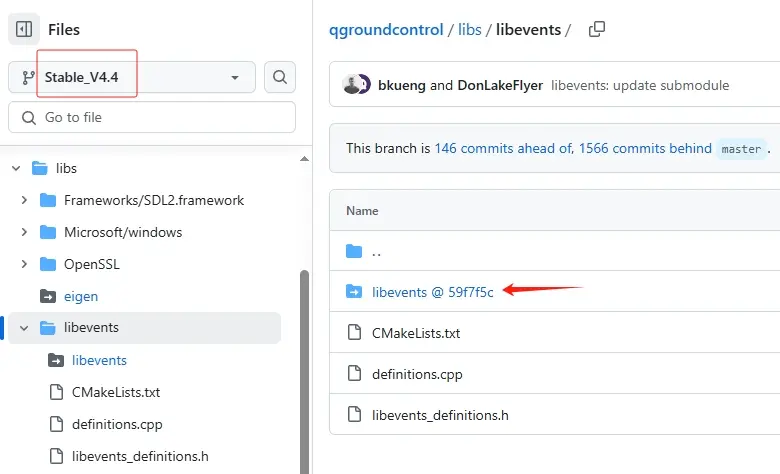Open the nested libevents submodule link in tree
Screen dimensions: 780x474
coord(99,360)
